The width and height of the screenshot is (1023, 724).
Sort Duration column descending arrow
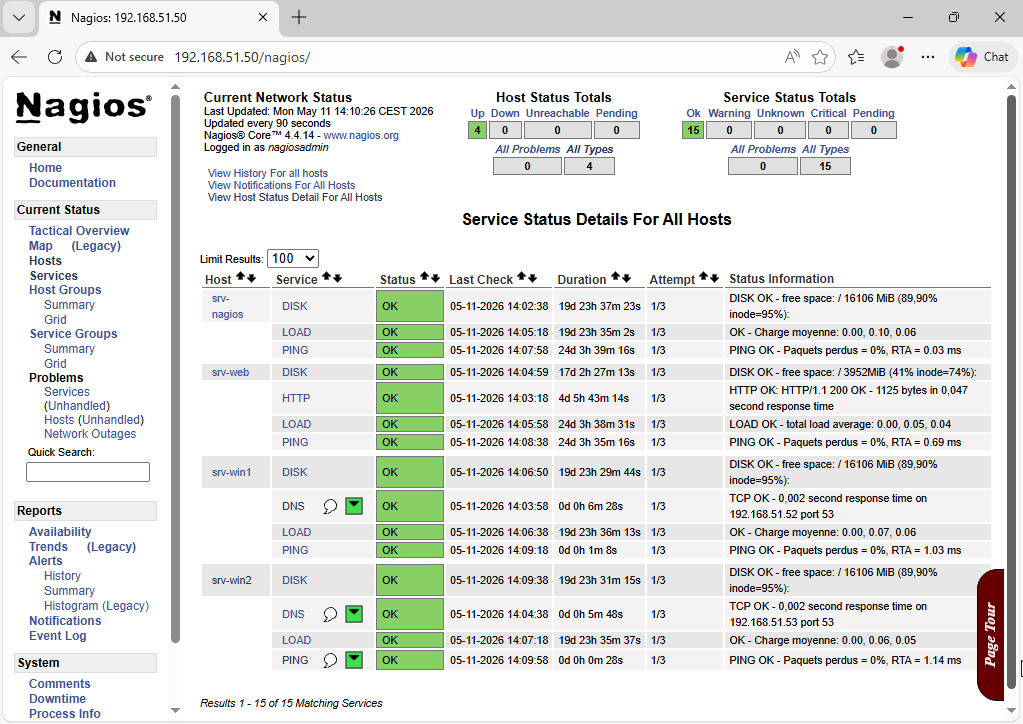[626, 278]
